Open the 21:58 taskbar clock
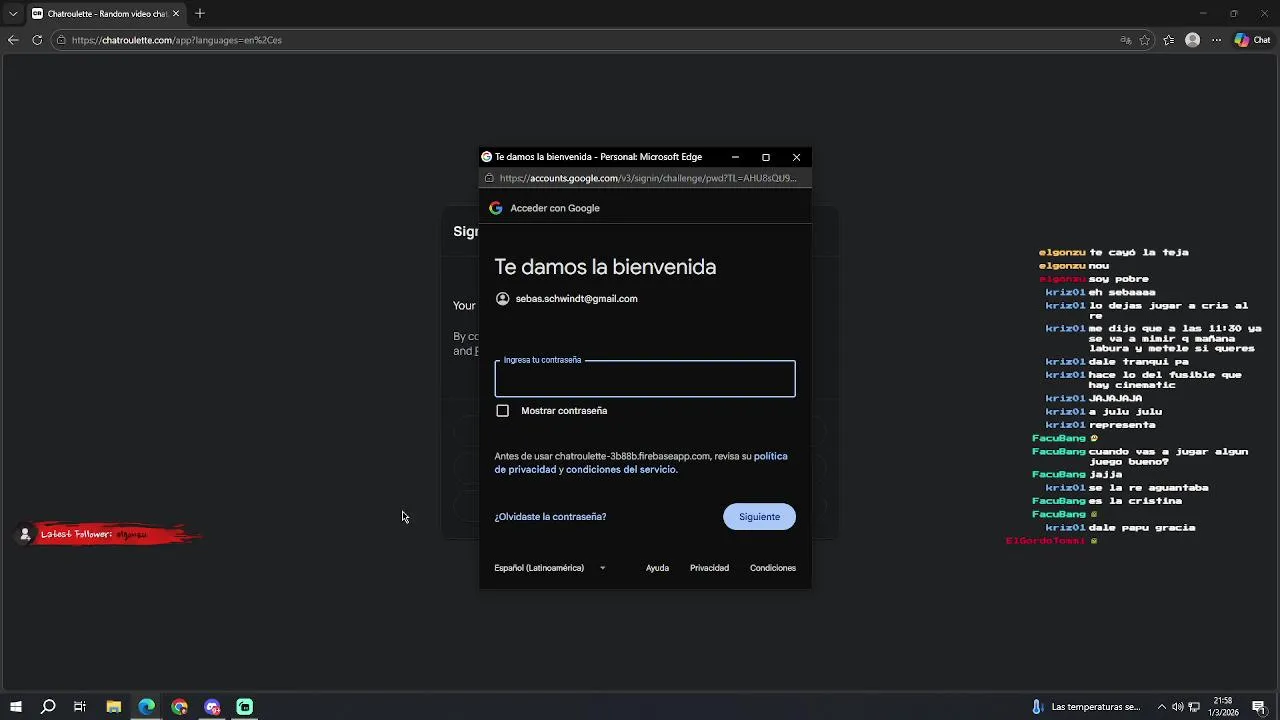 point(1223,707)
